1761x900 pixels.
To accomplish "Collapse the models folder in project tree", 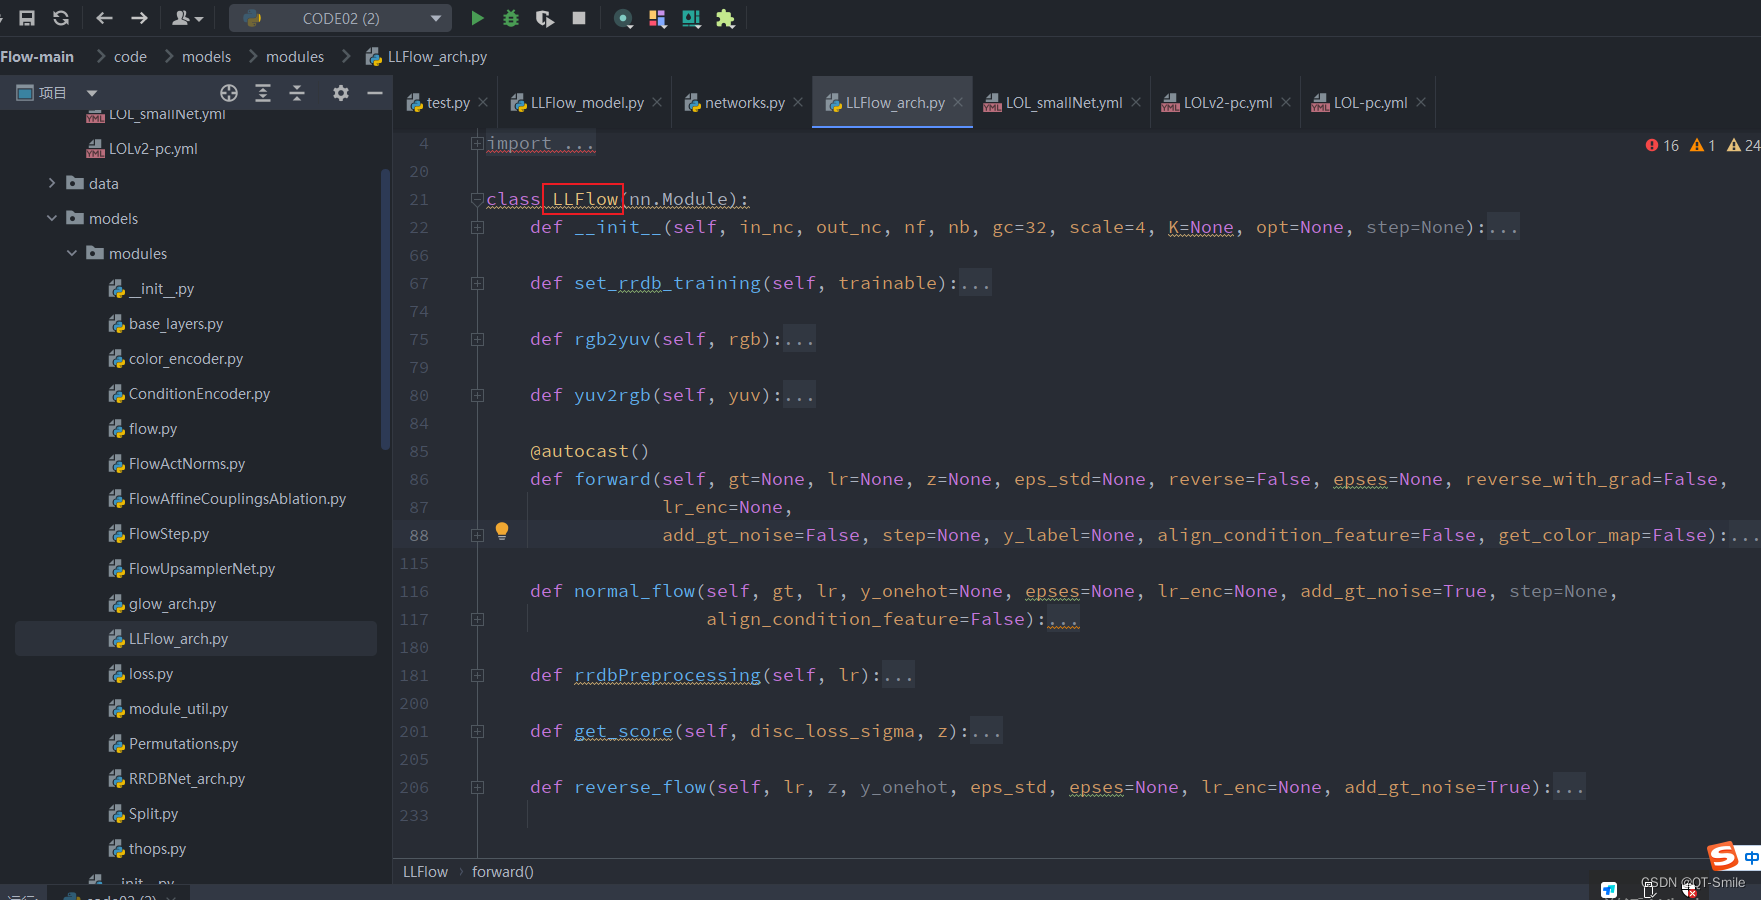I will (52, 218).
